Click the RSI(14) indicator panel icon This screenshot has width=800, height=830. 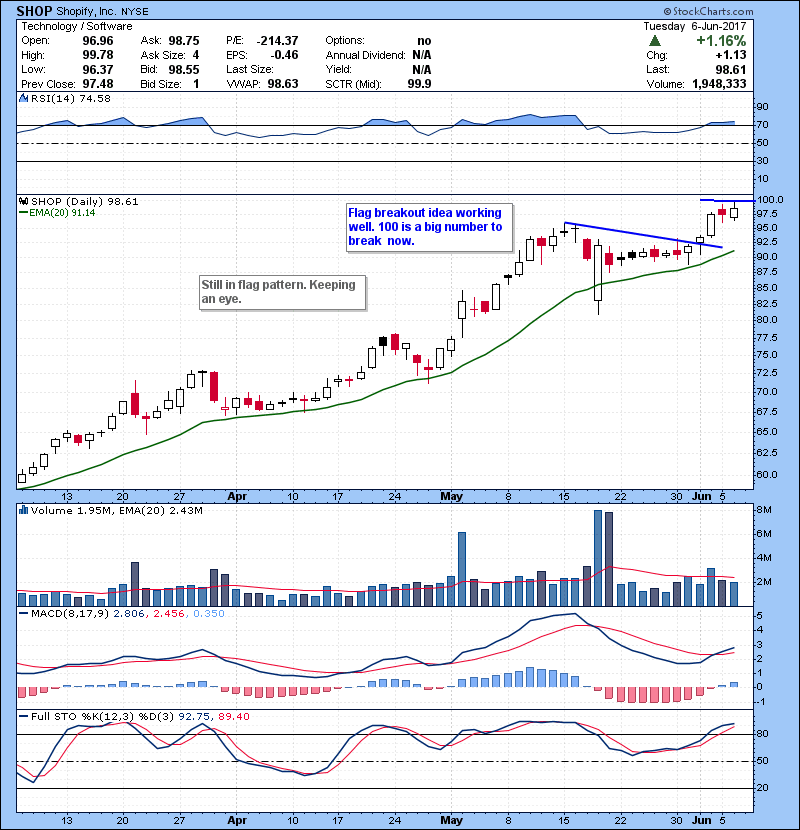[23, 98]
